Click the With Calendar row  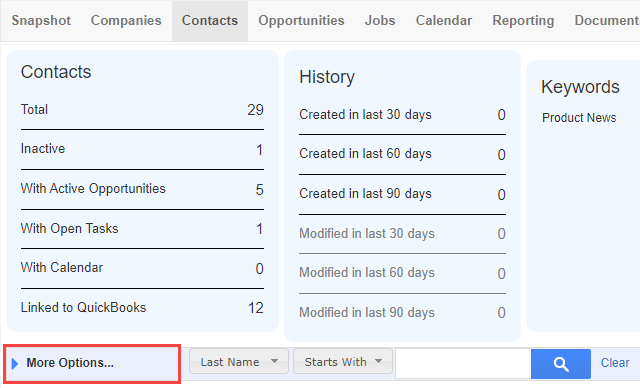pos(142,268)
